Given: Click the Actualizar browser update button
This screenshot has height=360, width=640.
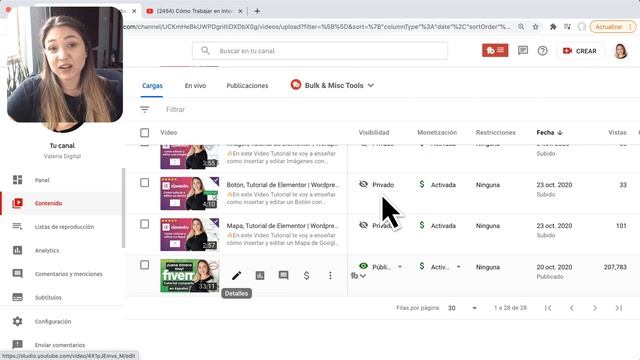Looking at the screenshot, I should (613, 27).
